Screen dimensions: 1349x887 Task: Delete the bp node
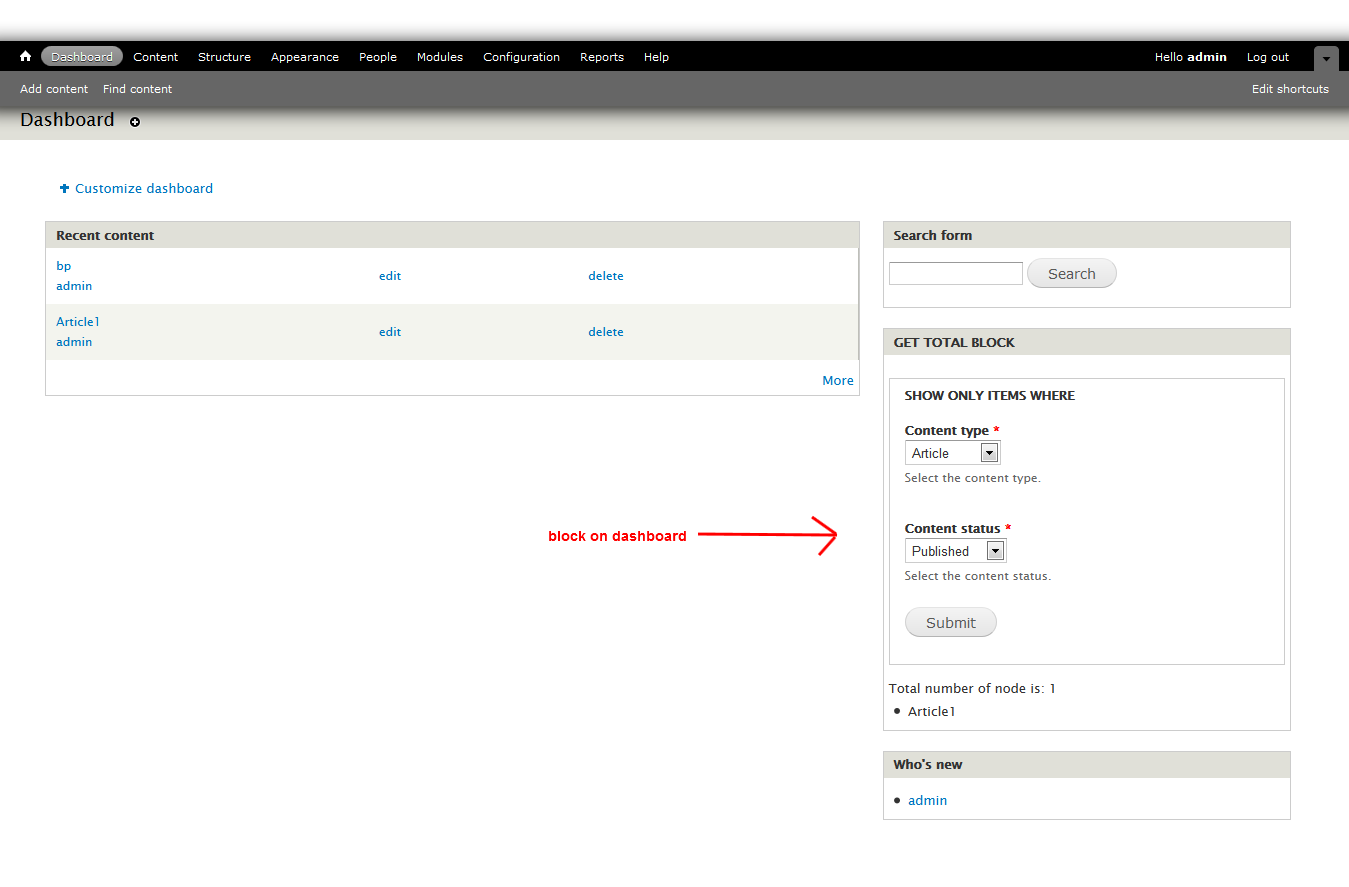606,275
